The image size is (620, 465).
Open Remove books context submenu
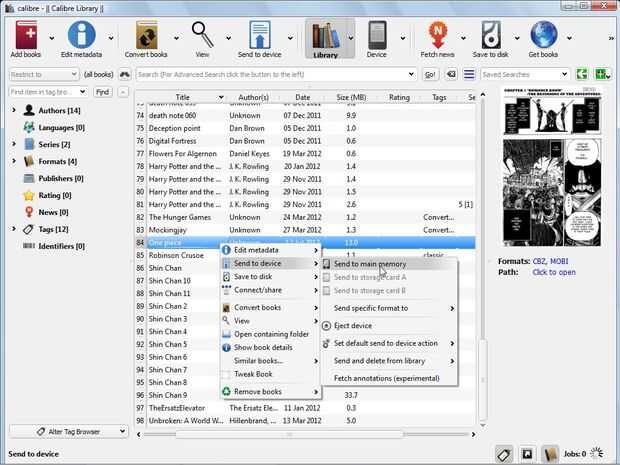pyautogui.click(x=271, y=392)
